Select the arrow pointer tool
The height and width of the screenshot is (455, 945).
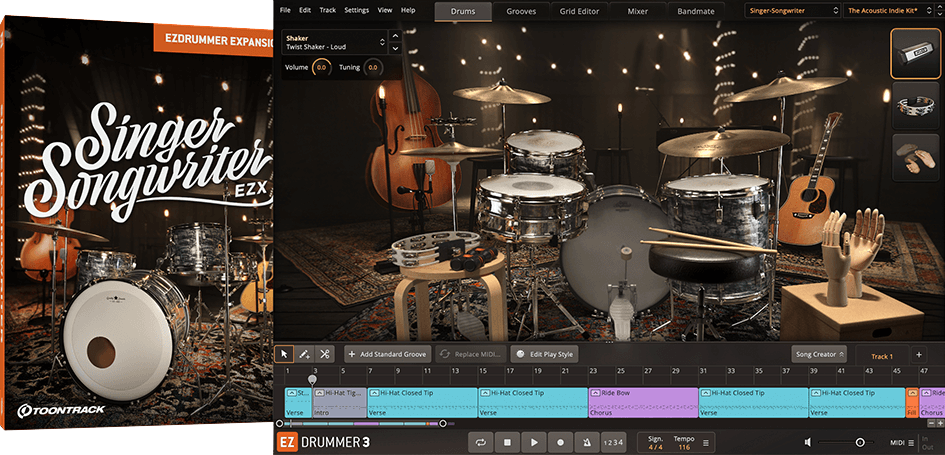point(284,354)
